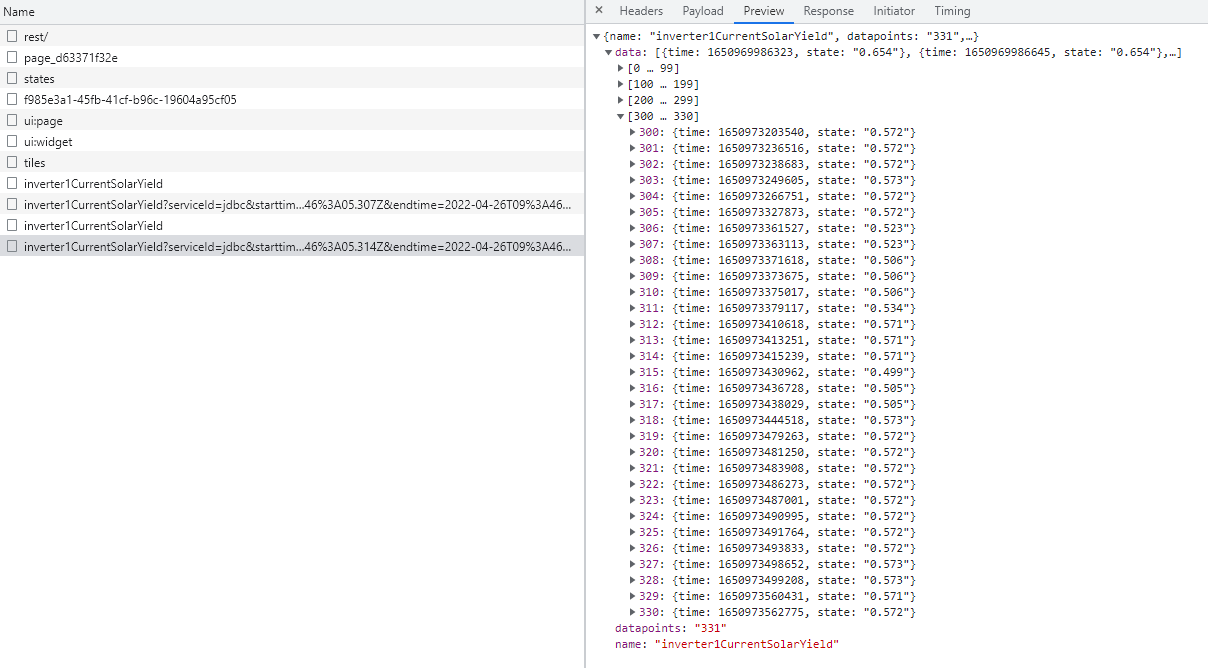Collapse the [300 … 330] data range
Viewport: 1208px width, 668px height.
pos(621,116)
